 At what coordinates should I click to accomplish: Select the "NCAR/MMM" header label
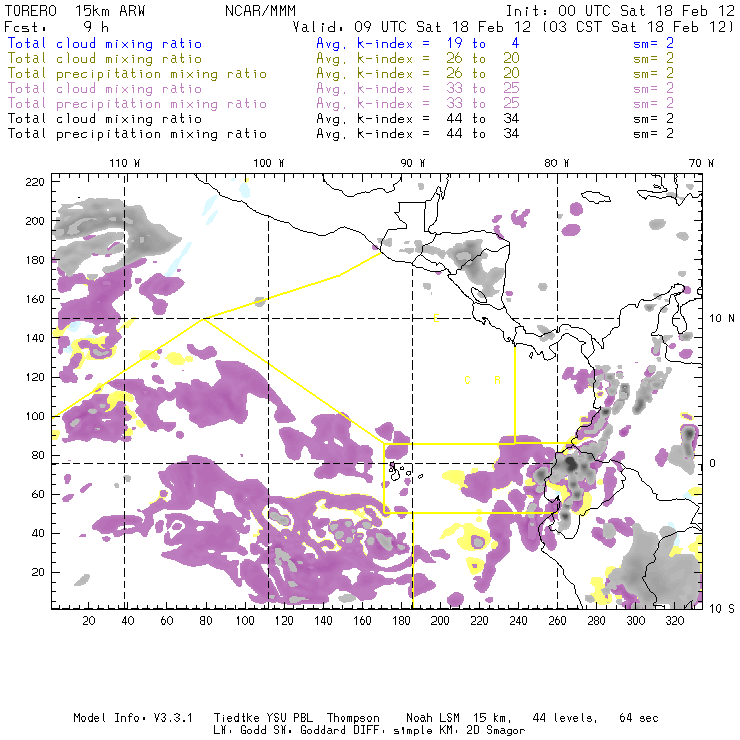point(261,11)
